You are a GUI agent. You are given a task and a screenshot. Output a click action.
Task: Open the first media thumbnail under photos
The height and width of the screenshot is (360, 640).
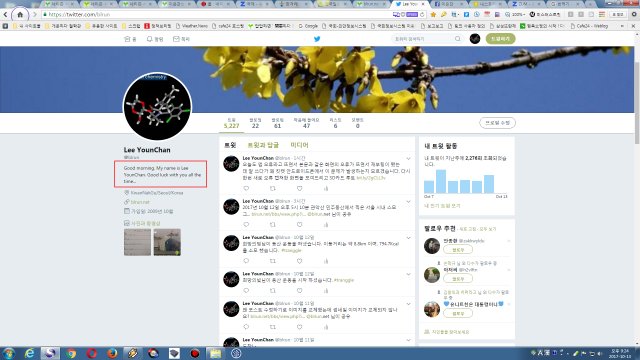tap(137, 242)
